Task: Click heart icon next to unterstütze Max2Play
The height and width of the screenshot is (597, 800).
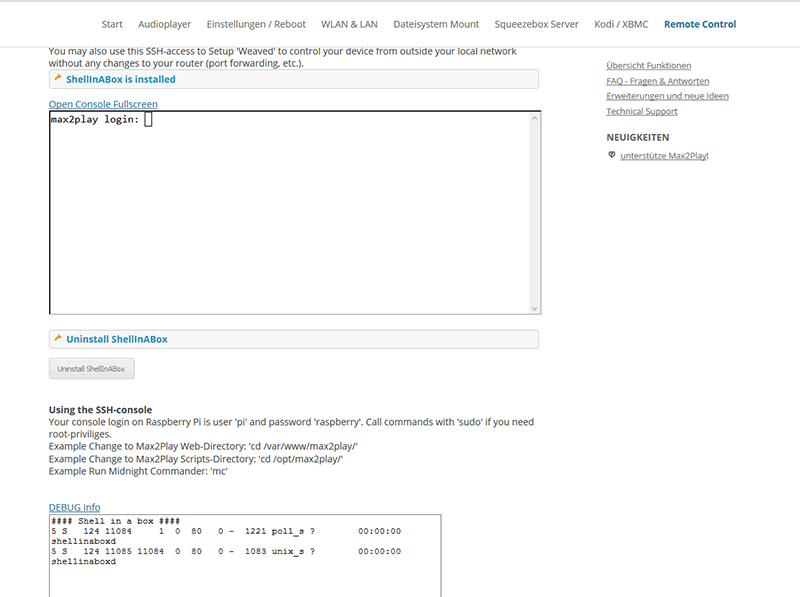Action: (612, 155)
